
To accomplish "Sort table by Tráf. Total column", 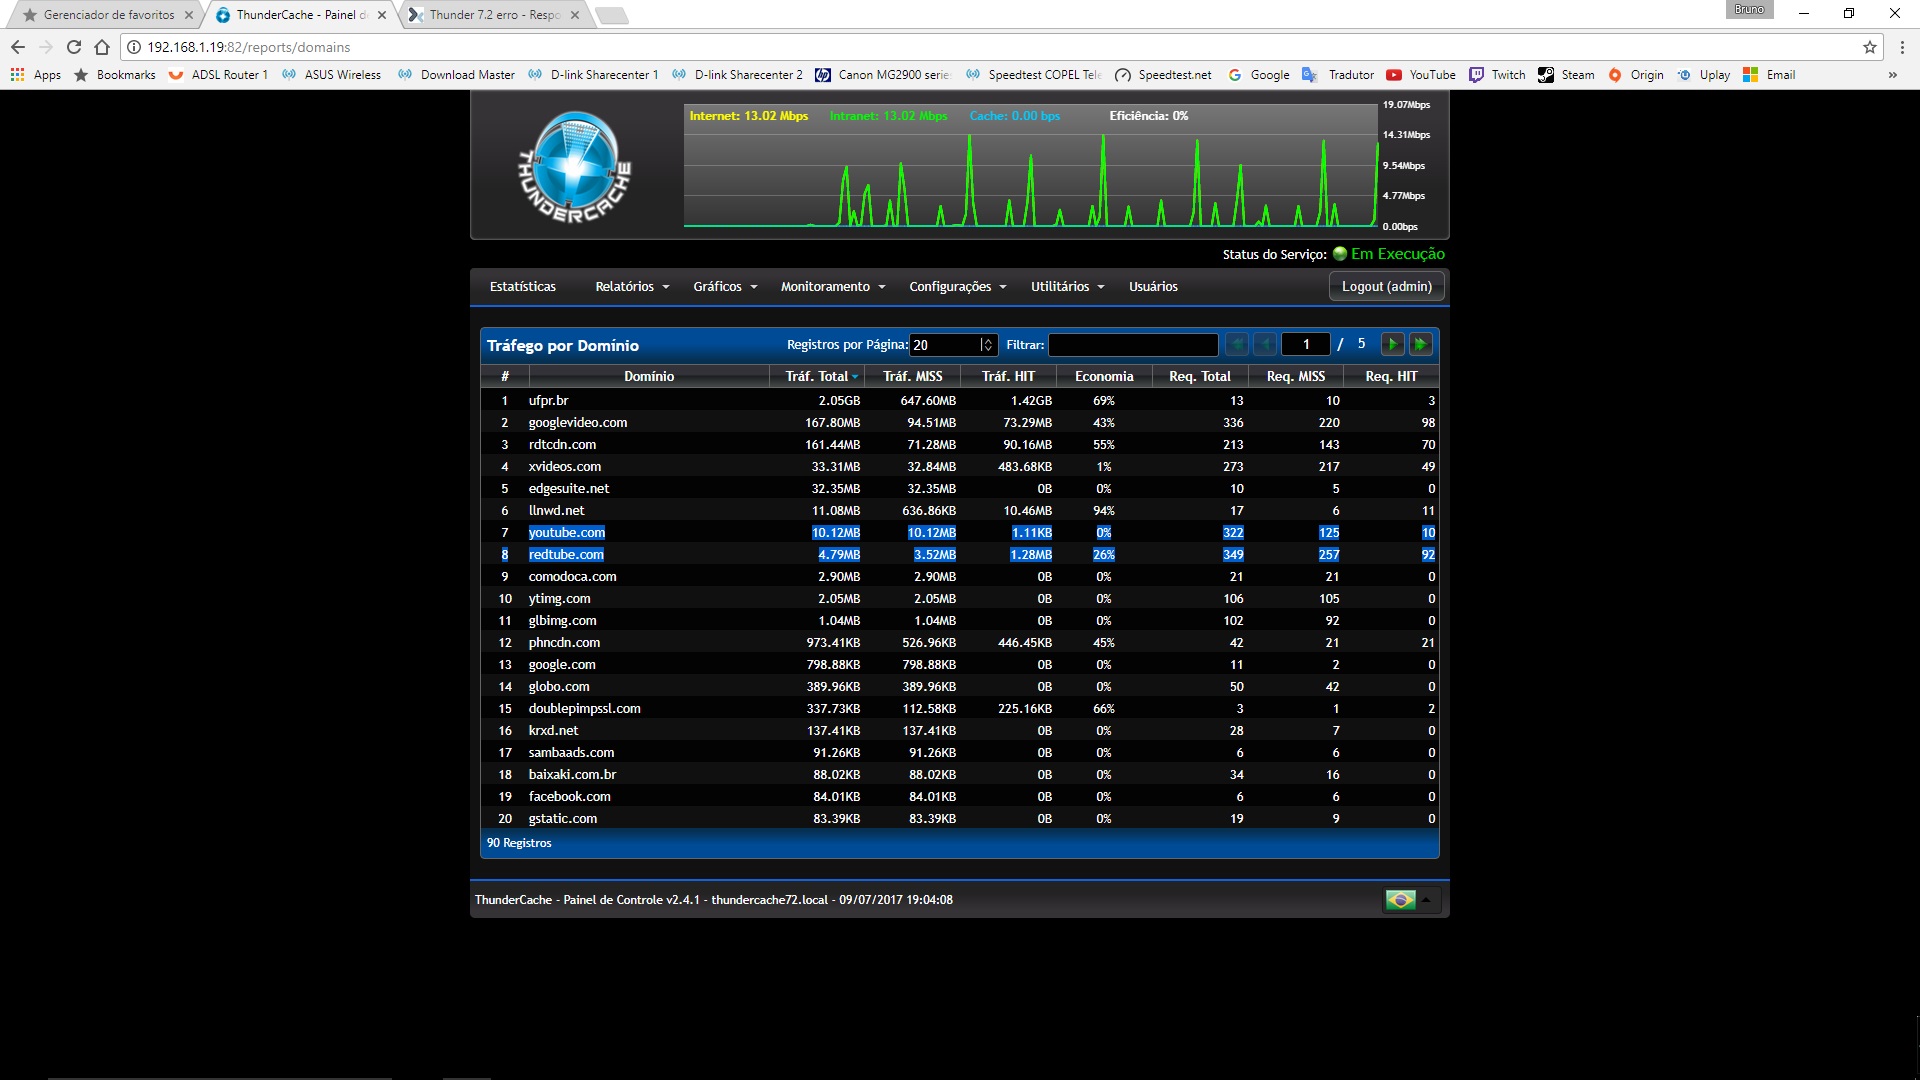I will 818,377.
